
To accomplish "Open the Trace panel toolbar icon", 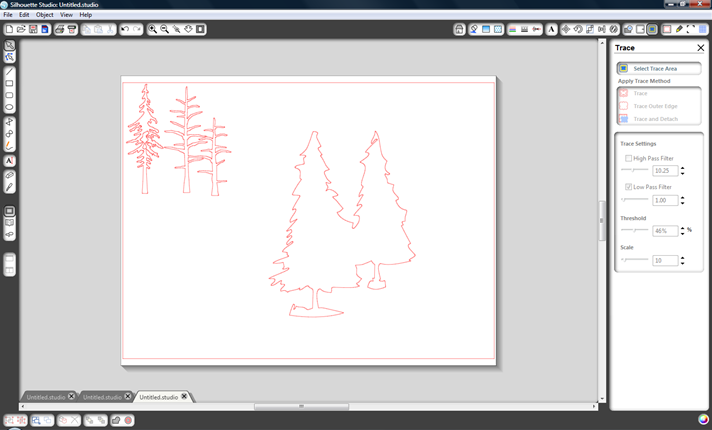I will coord(652,29).
